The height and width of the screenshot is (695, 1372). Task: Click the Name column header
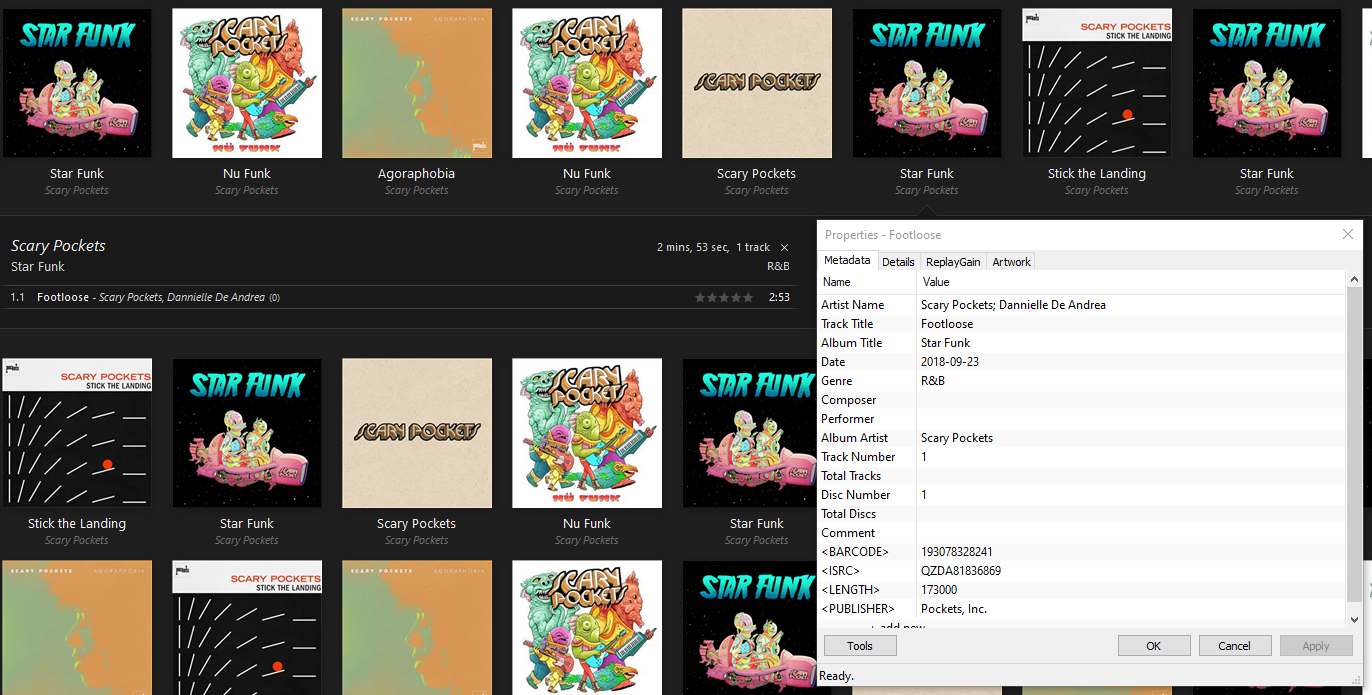tap(867, 282)
